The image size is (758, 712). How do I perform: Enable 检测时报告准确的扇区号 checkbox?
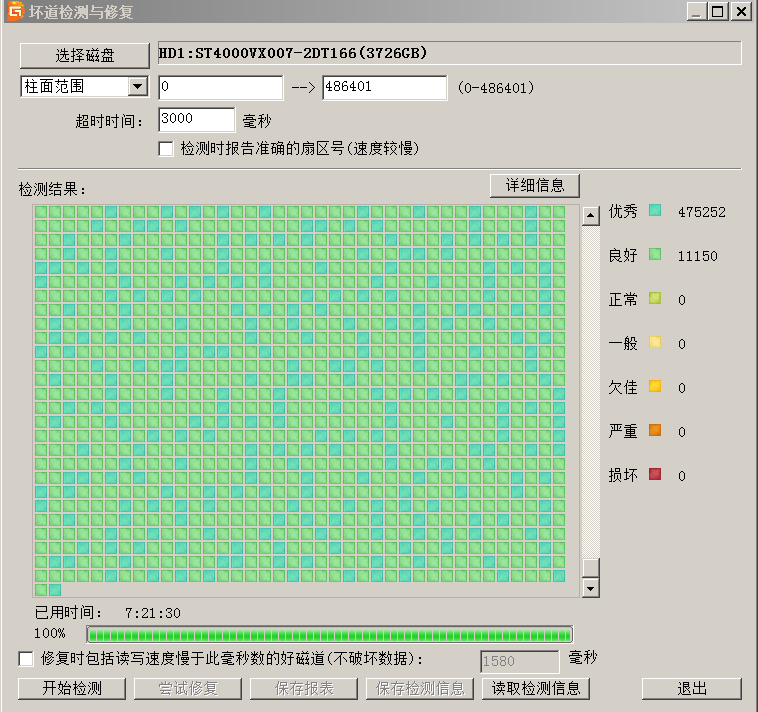166,149
